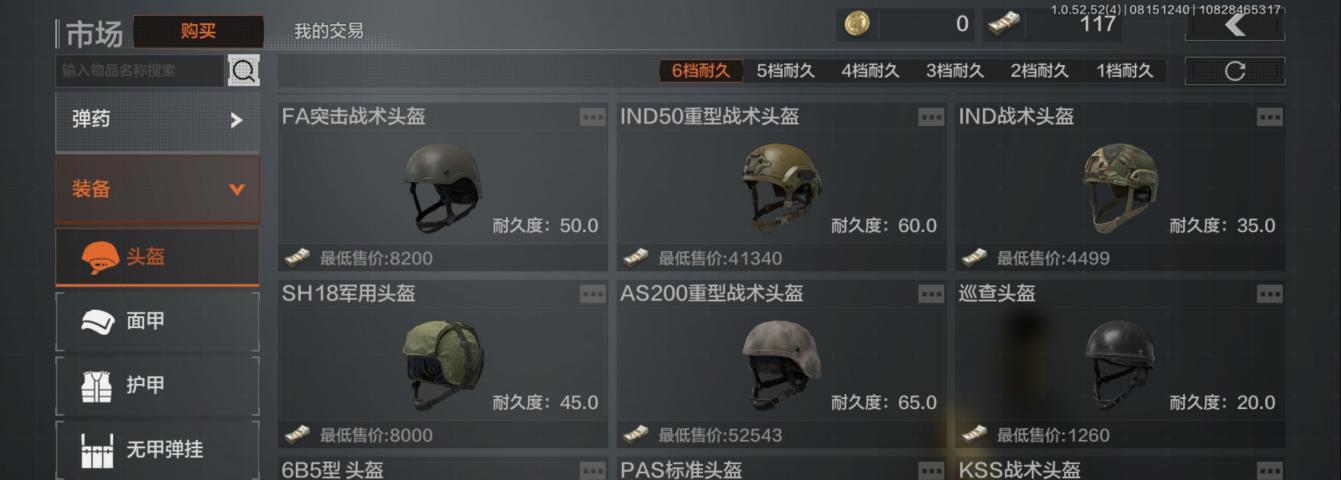Click the item name search field
Image resolution: width=1341 pixels, height=480 pixels.
coord(140,70)
